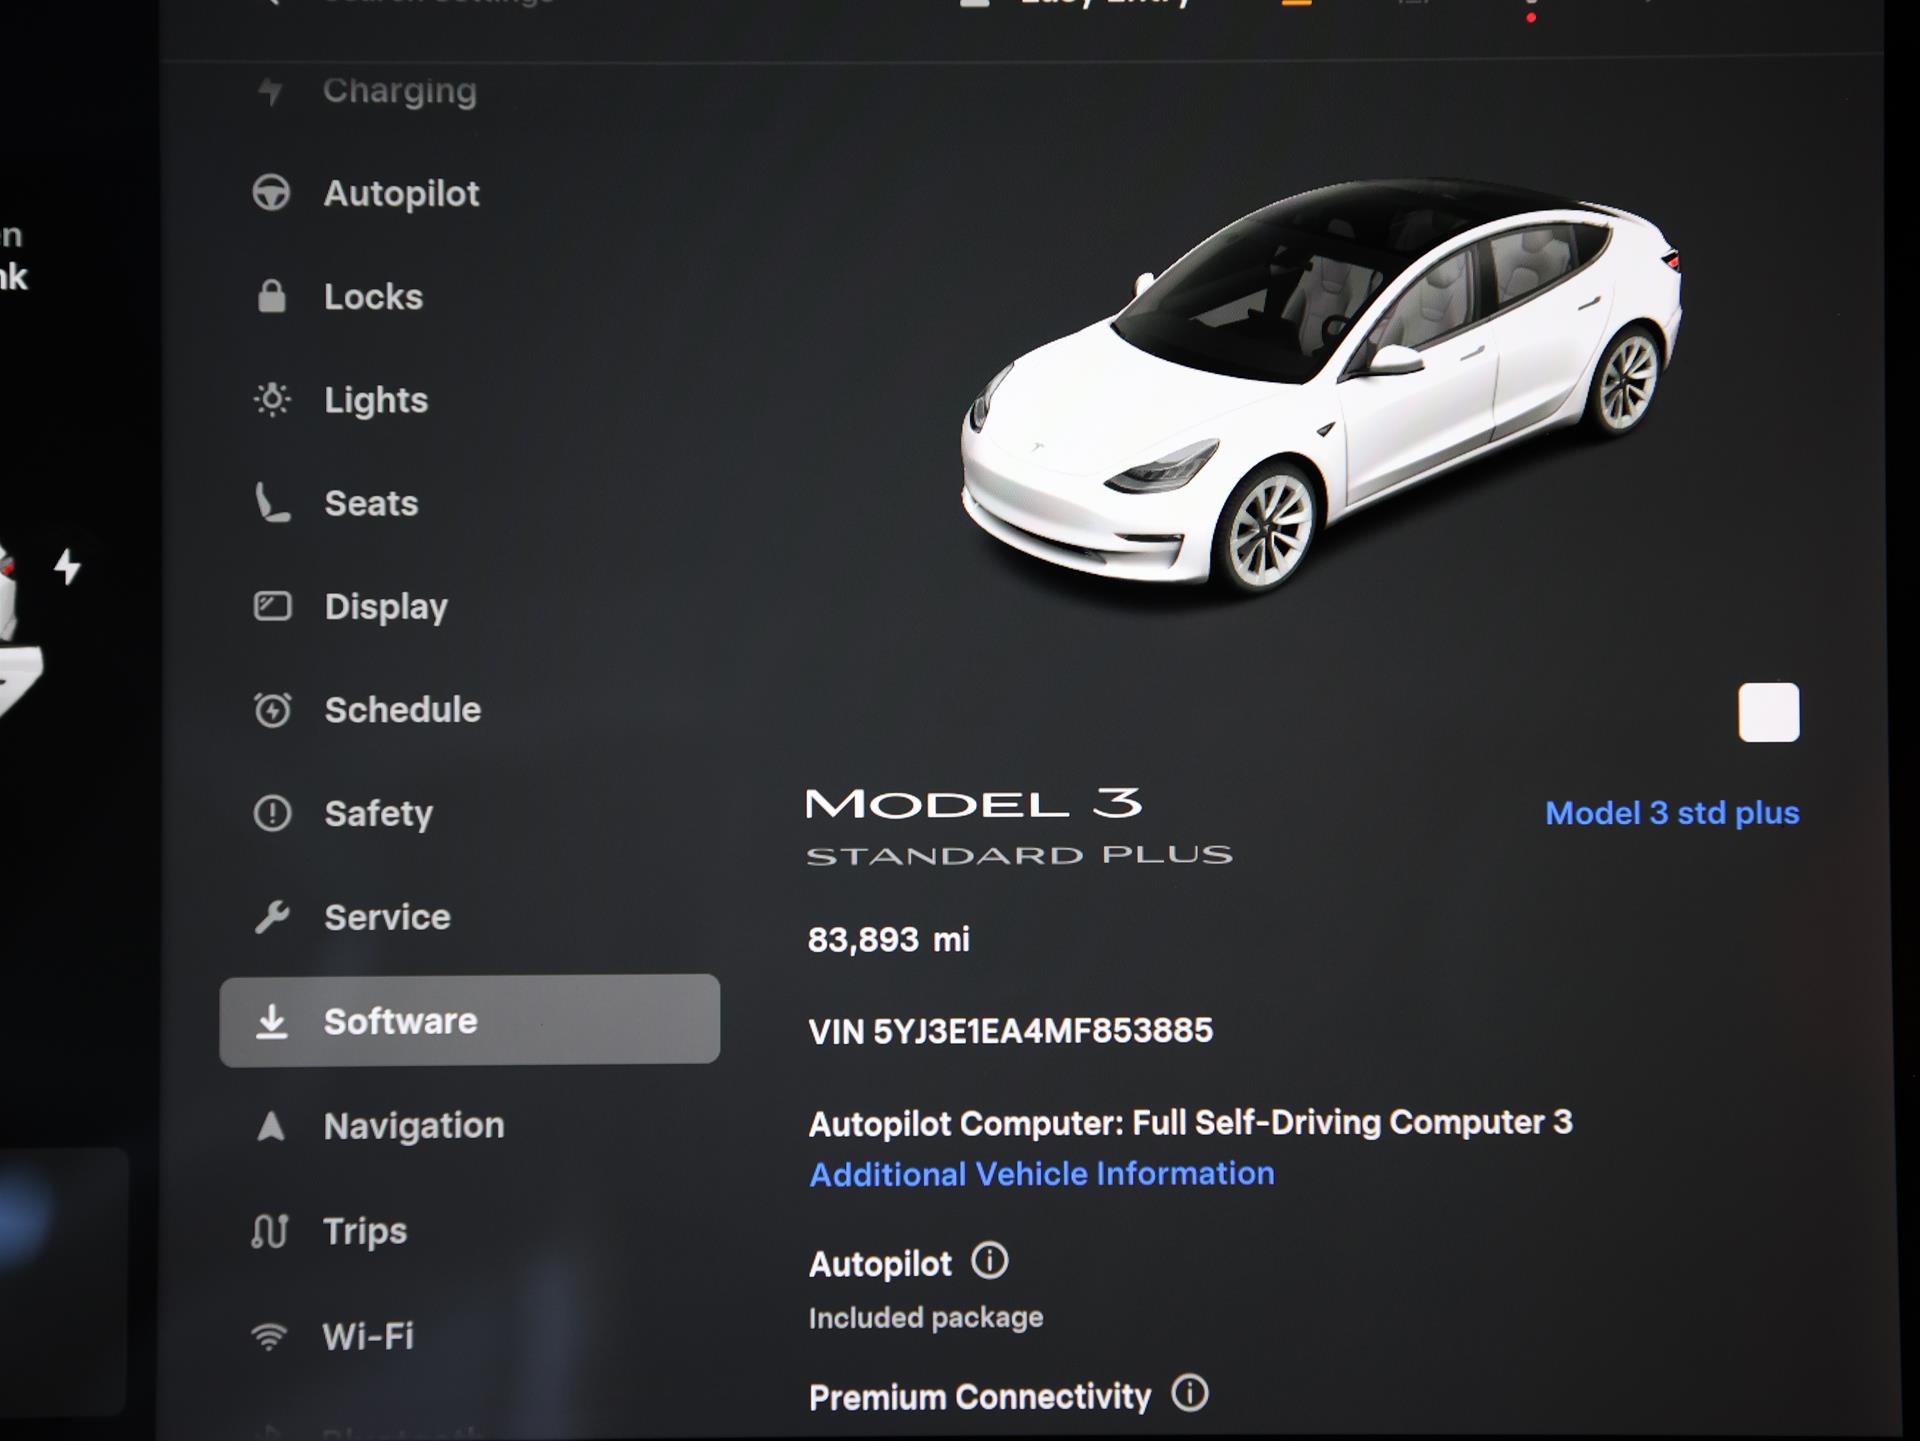Viewport: 1920px width, 1441px height.
Task: Click the Locks padlock icon
Action: [272, 297]
